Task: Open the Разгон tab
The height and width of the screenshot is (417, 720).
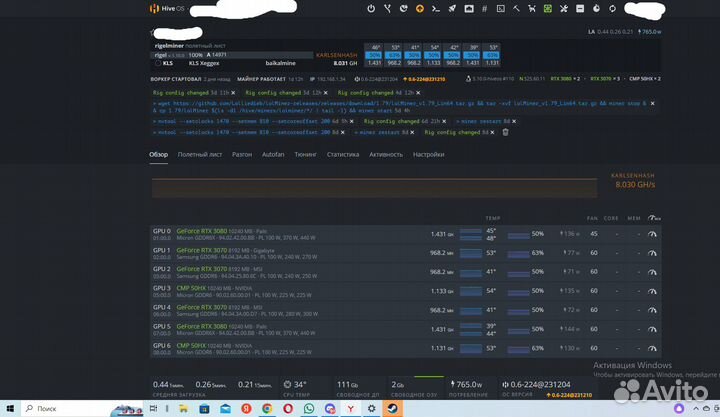Action: [x=242, y=155]
